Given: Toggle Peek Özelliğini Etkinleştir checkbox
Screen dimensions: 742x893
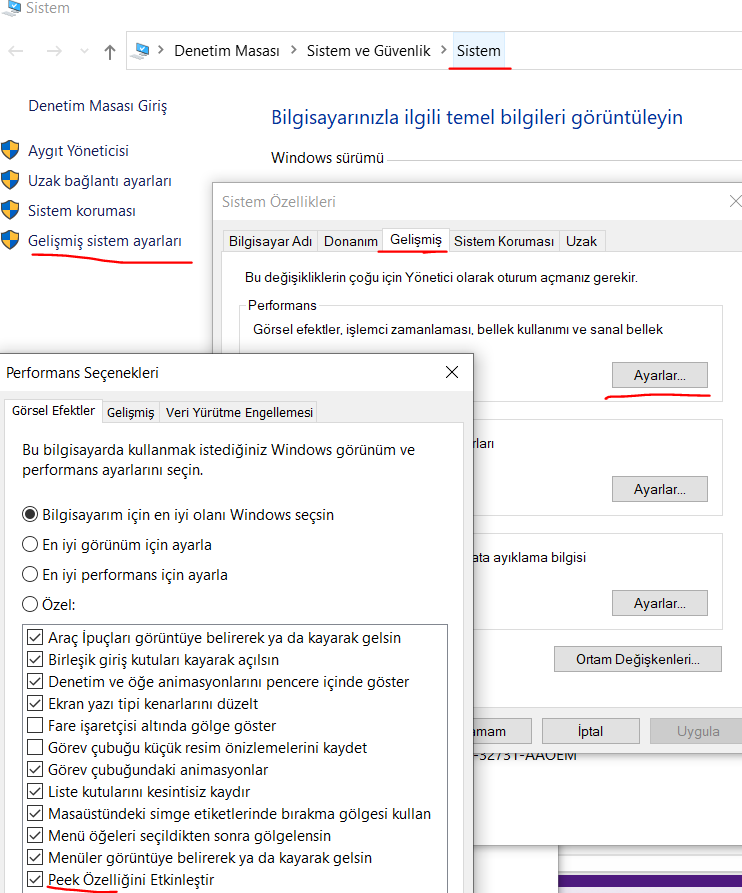Looking at the screenshot, I should [35, 879].
